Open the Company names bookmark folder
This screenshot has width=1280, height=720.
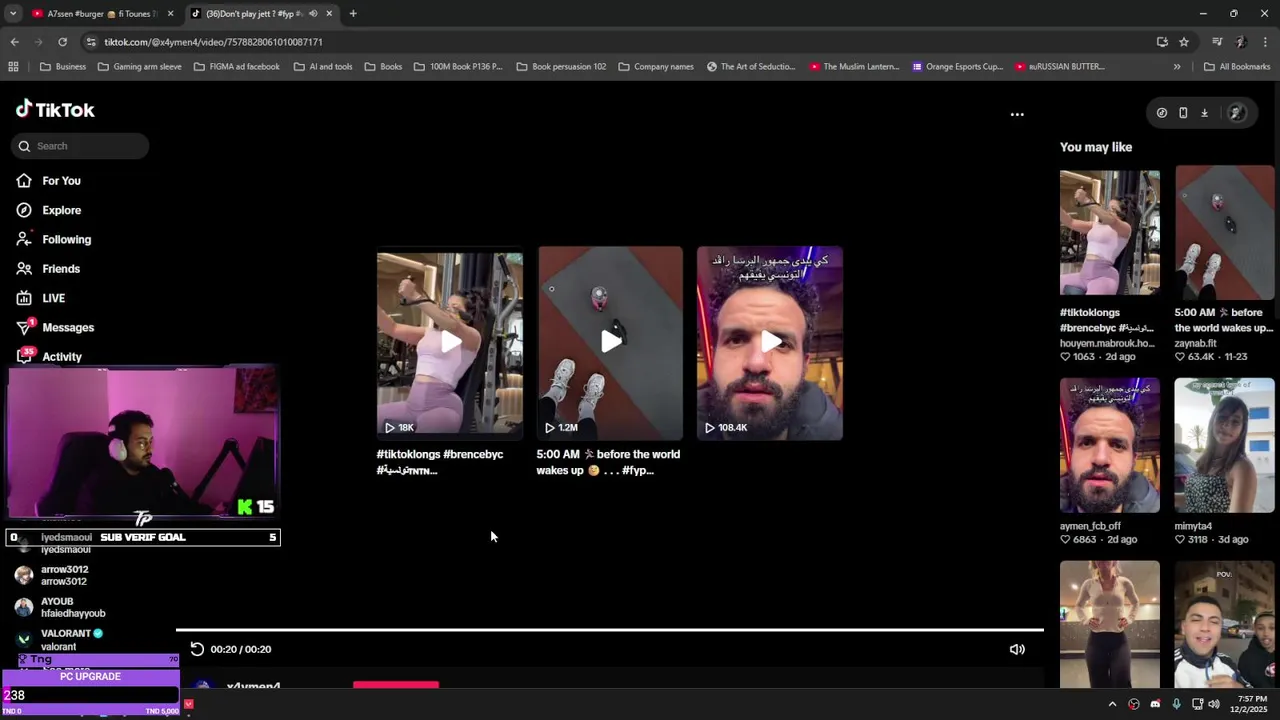tap(655, 67)
